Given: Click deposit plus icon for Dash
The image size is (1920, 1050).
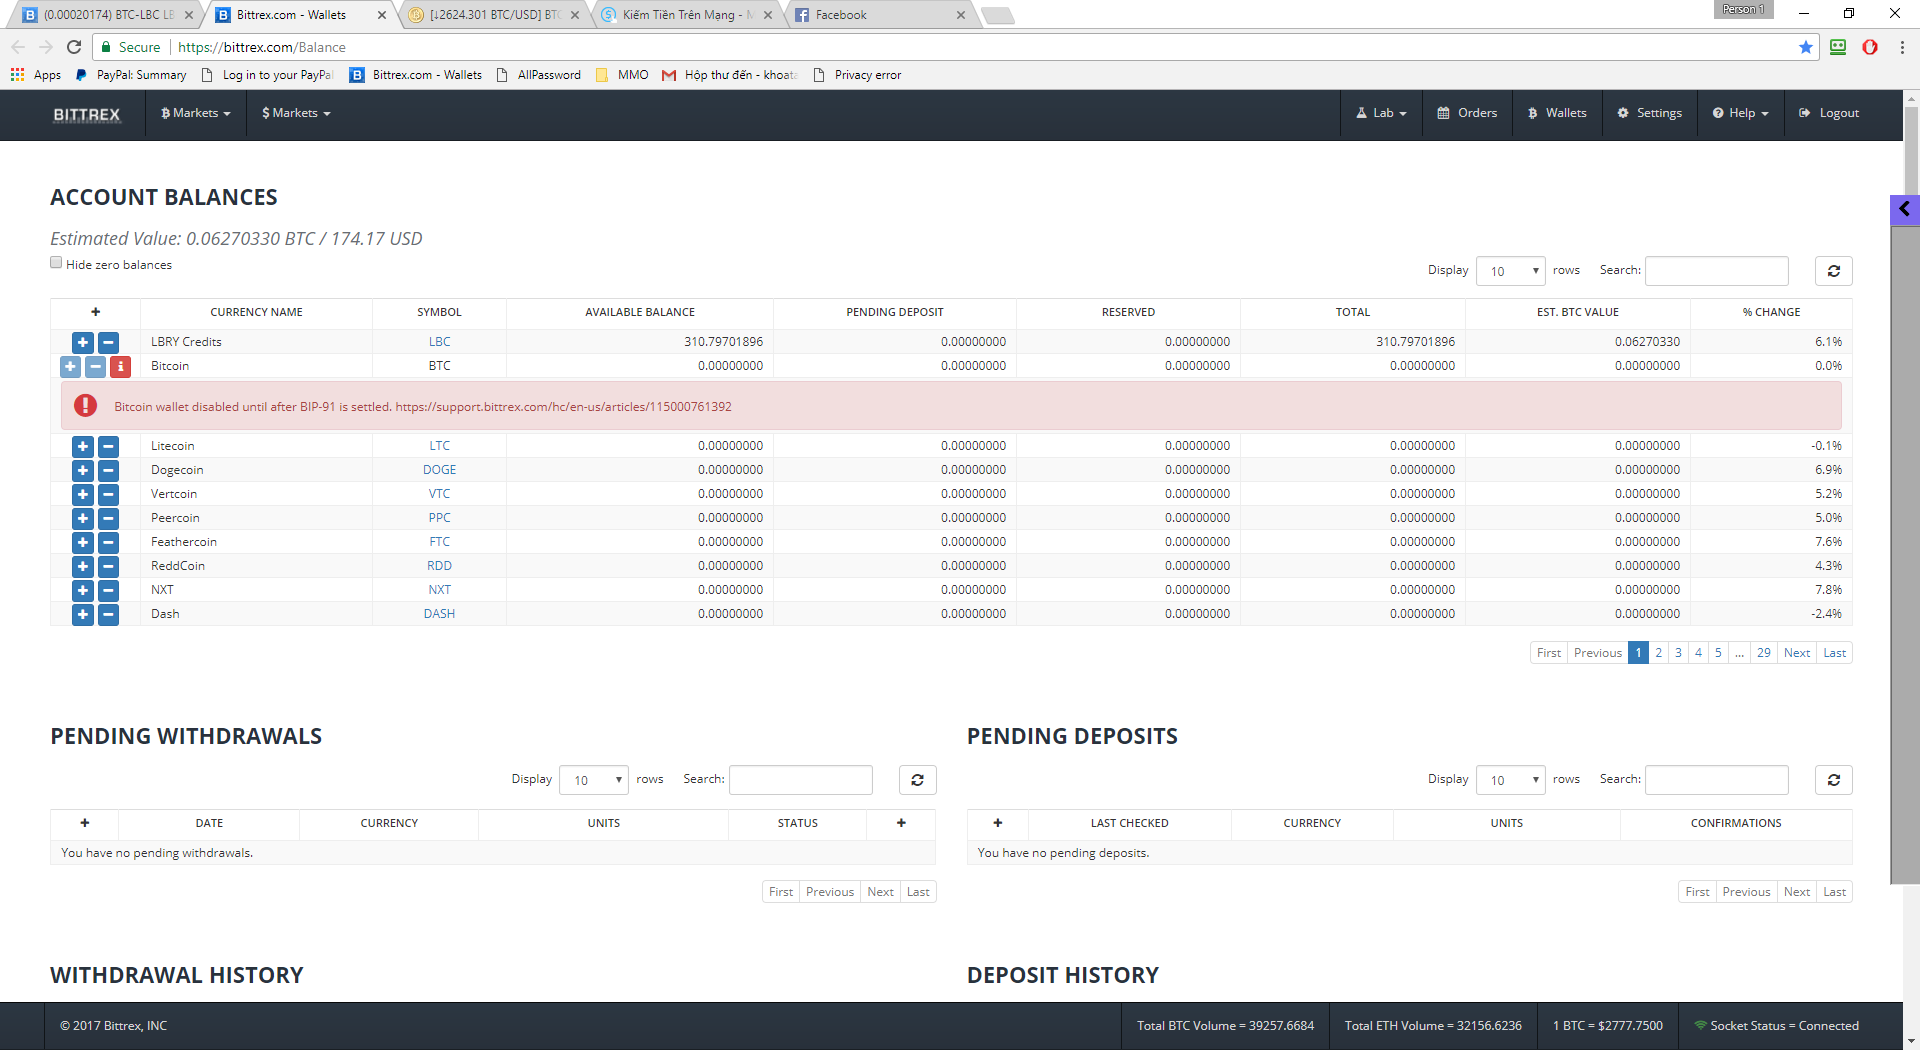Looking at the screenshot, I should (83, 614).
